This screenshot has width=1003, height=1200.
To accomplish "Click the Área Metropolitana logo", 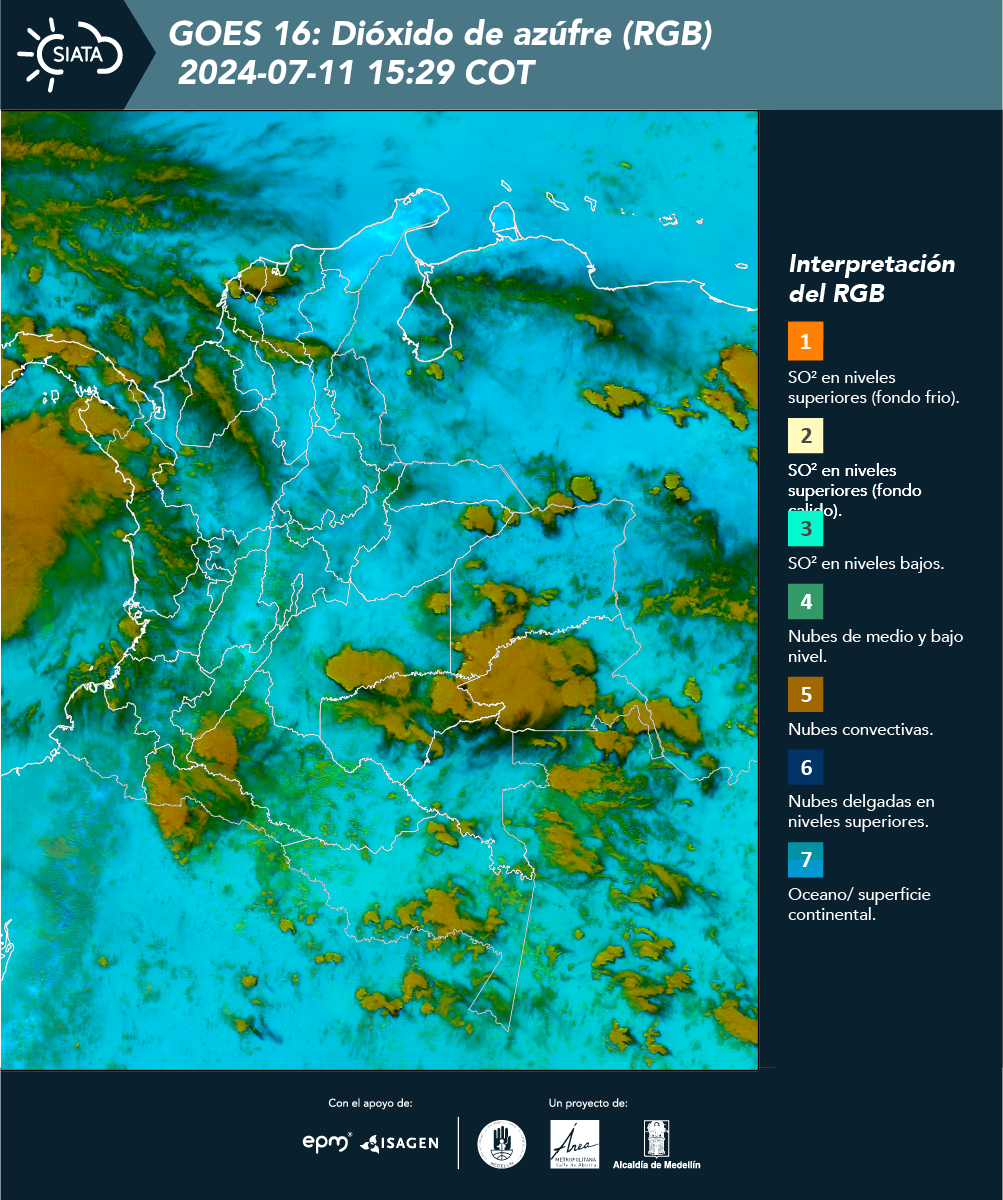I will [x=575, y=1144].
